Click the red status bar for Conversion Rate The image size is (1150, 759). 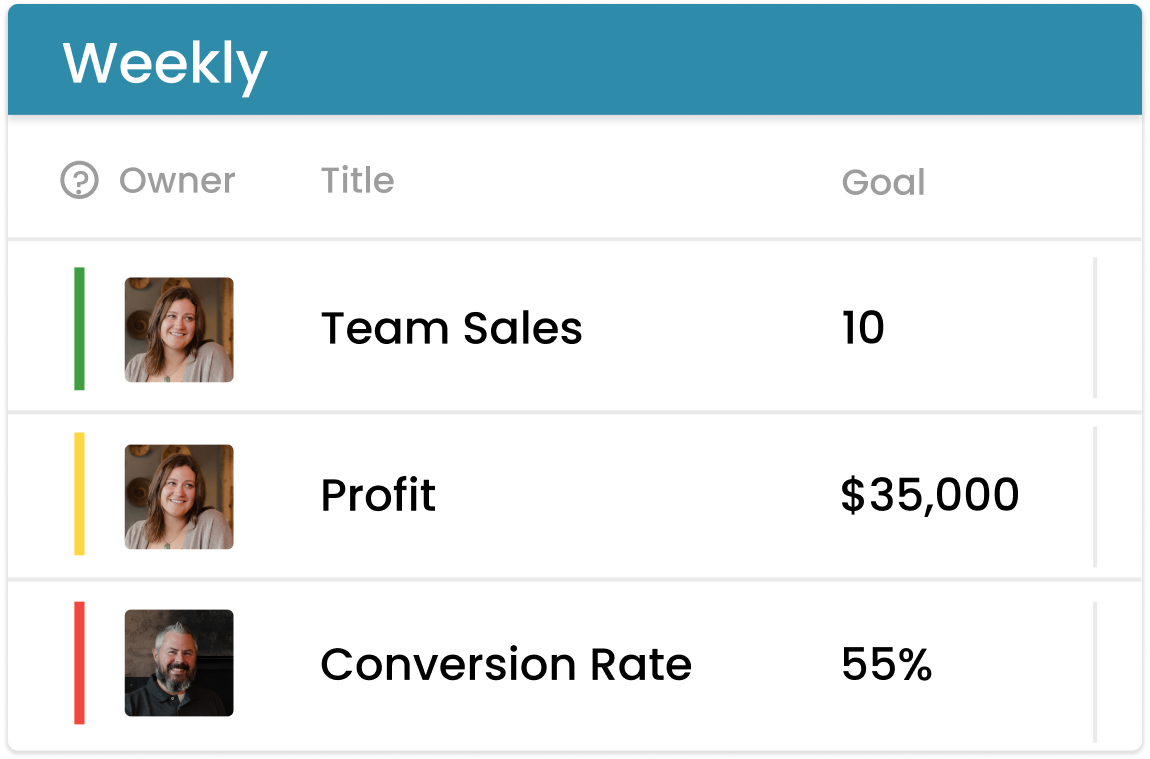tap(78, 663)
